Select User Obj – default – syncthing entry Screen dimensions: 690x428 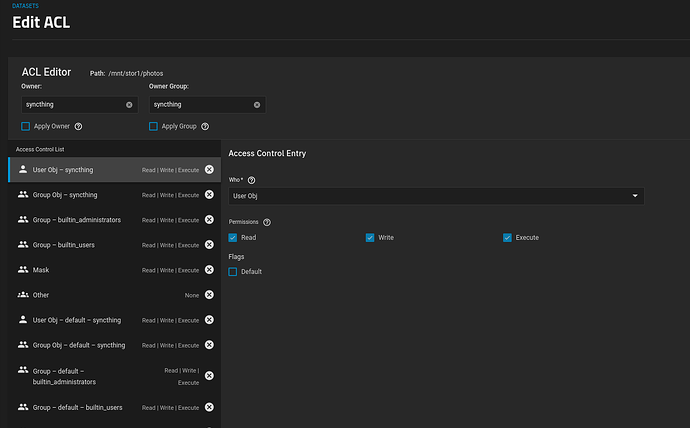click(x=114, y=320)
